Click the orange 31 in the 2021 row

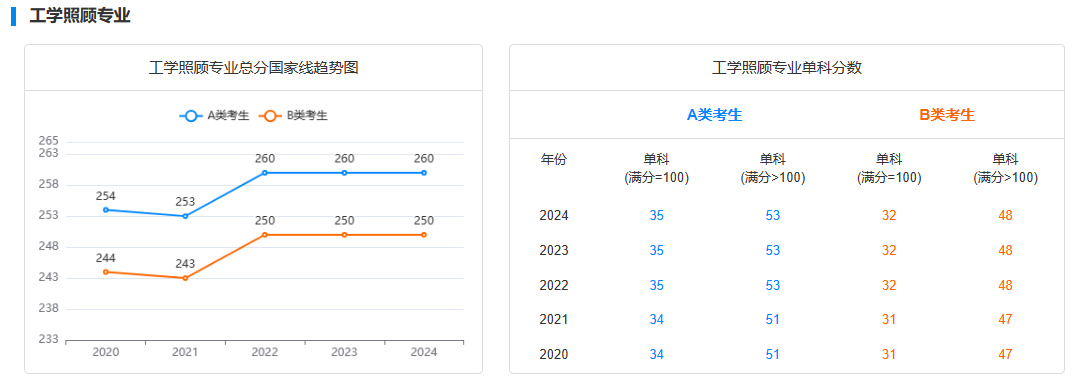click(x=889, y=320)
